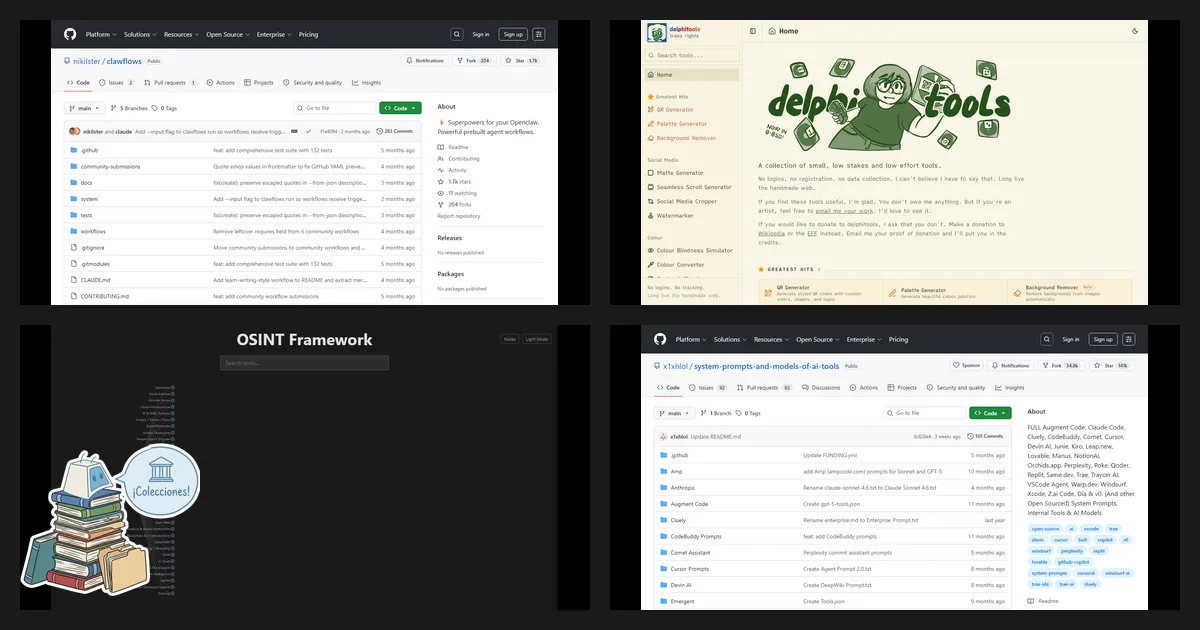Open Social Media Cropper tool
The image size is (1200, 630).
pyautogui.click(x=686, y=201)
